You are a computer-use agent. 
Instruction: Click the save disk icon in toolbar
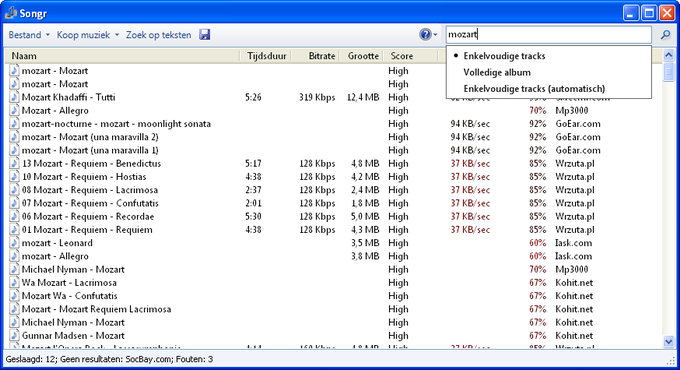pos(205,35)
